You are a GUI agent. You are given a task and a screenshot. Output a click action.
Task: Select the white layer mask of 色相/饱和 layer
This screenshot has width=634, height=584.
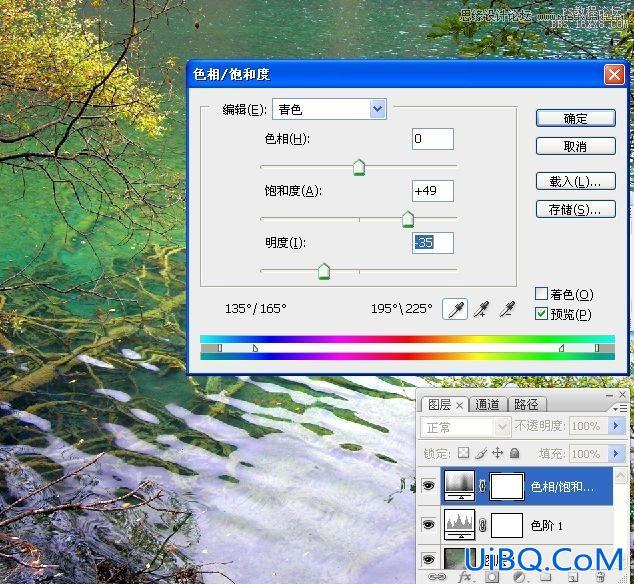[x=507, y=486]
